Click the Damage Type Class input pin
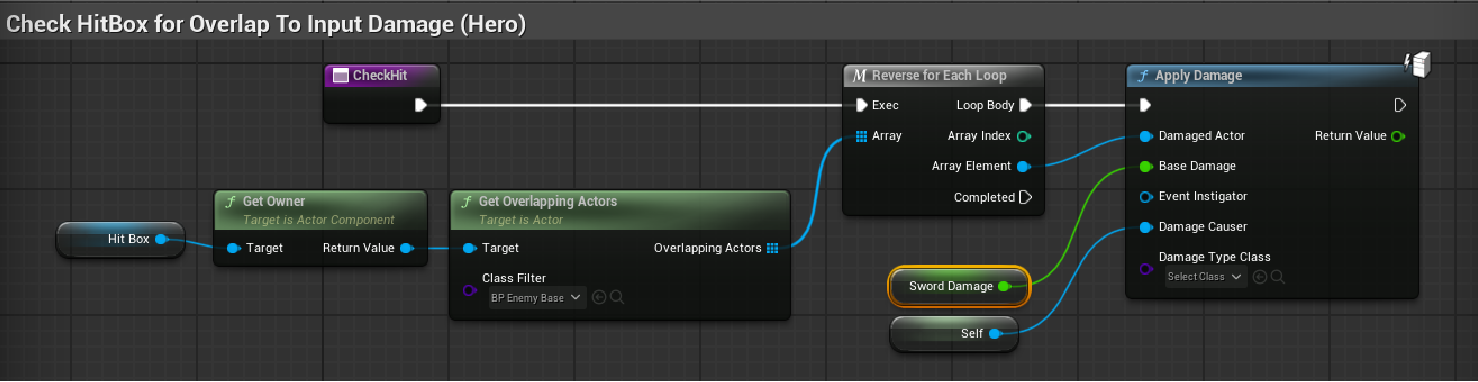1478x382 pixels. click(1146, 268)
